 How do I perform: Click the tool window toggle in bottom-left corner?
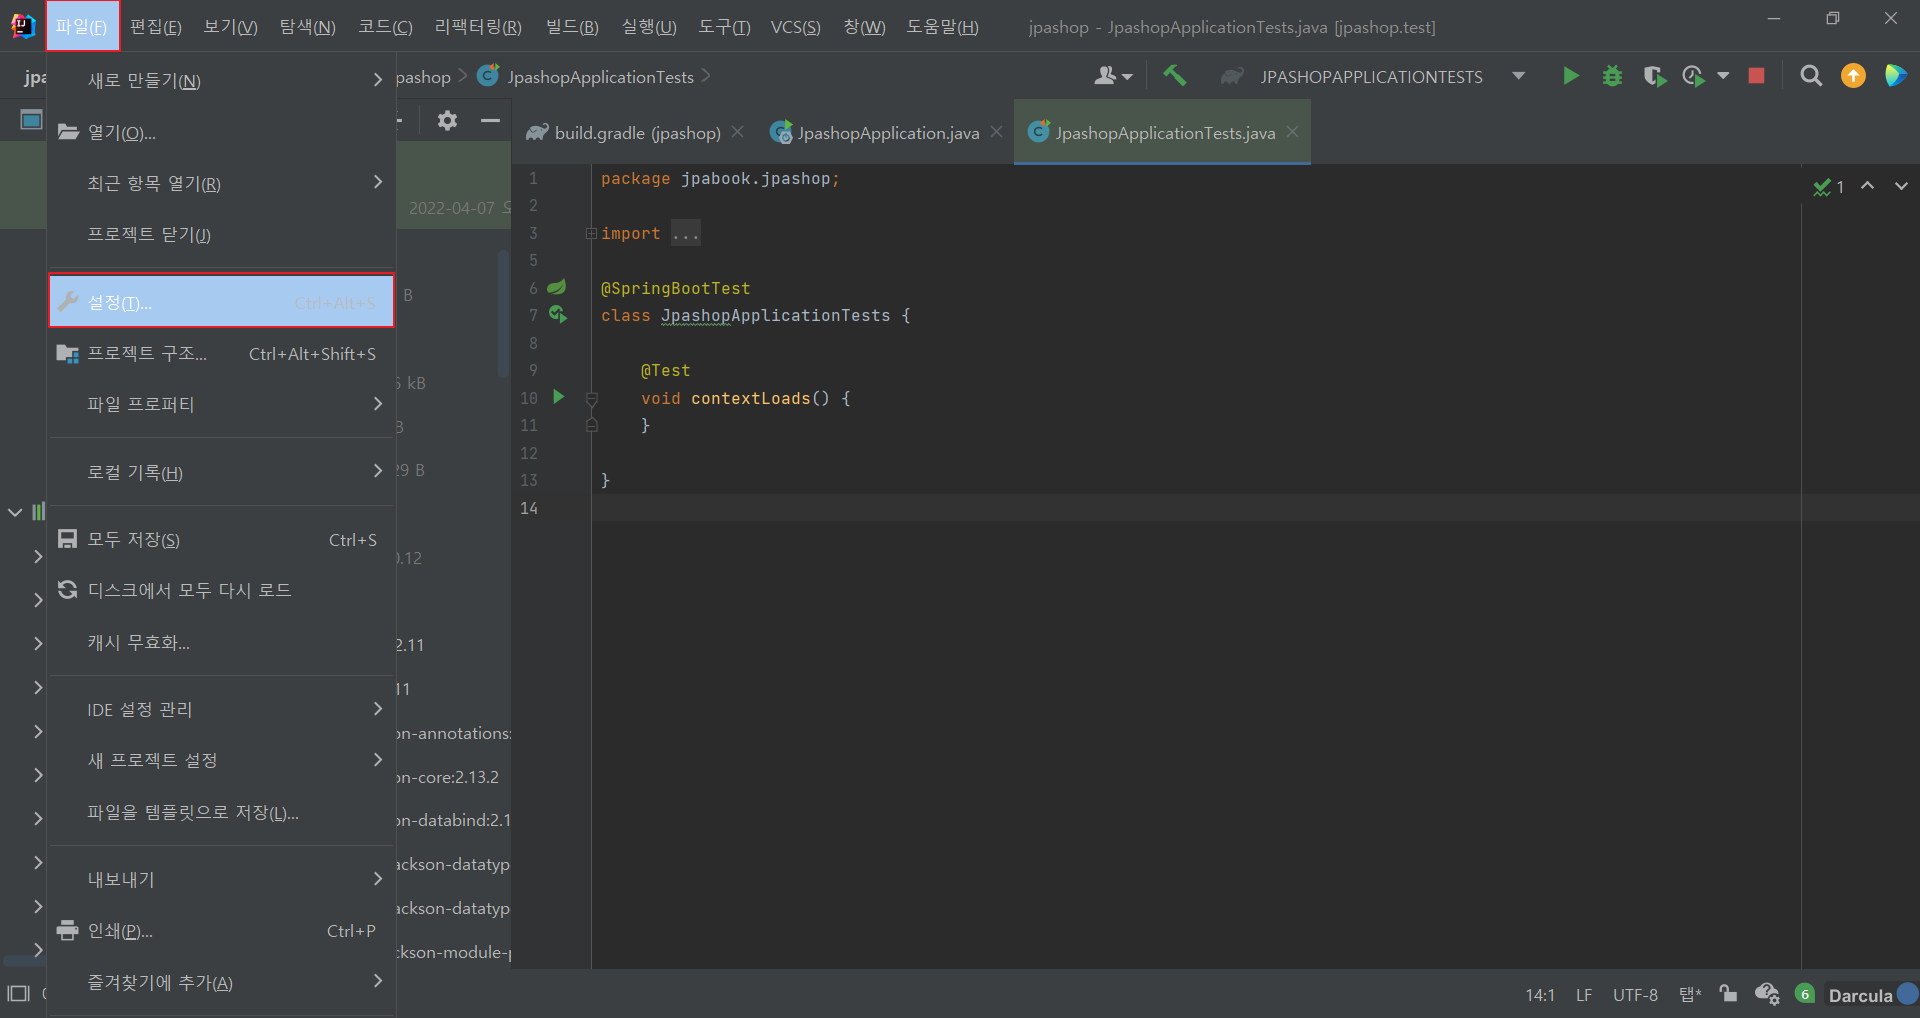coord(18,994)
